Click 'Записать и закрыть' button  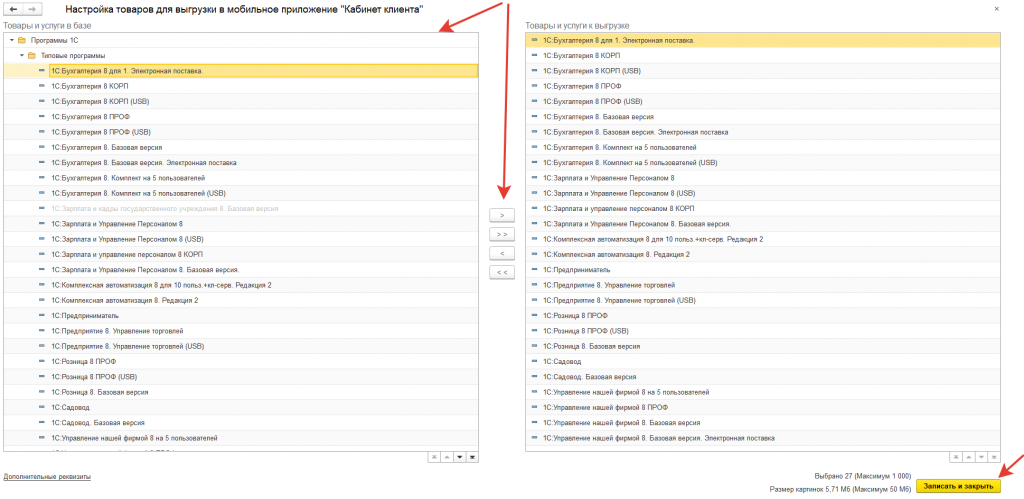coord(958,486)
